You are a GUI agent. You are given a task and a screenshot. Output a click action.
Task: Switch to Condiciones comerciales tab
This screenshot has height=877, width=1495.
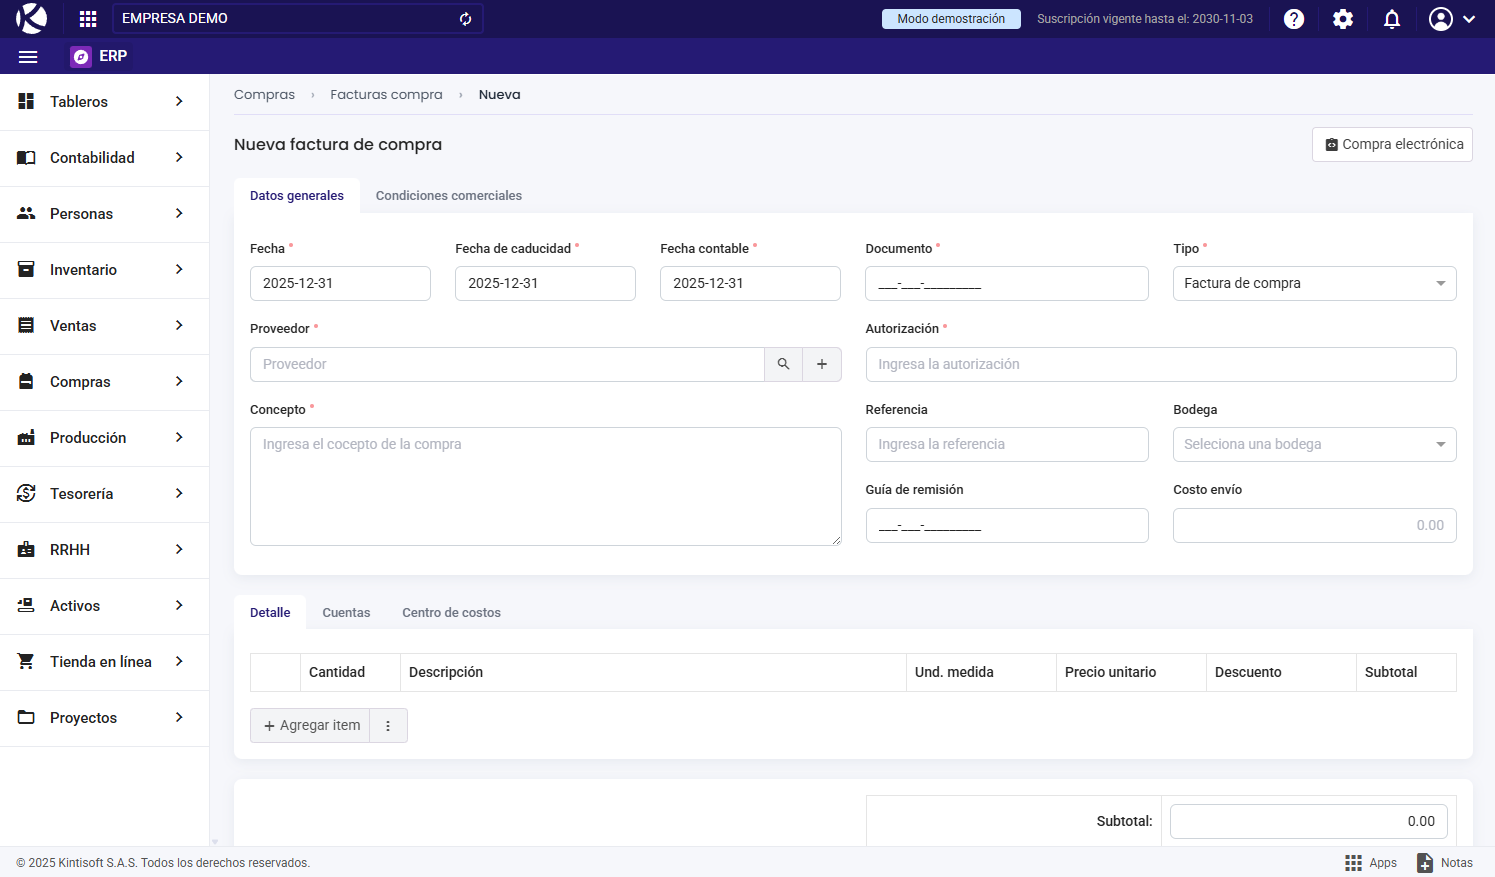tap(448, 196)
